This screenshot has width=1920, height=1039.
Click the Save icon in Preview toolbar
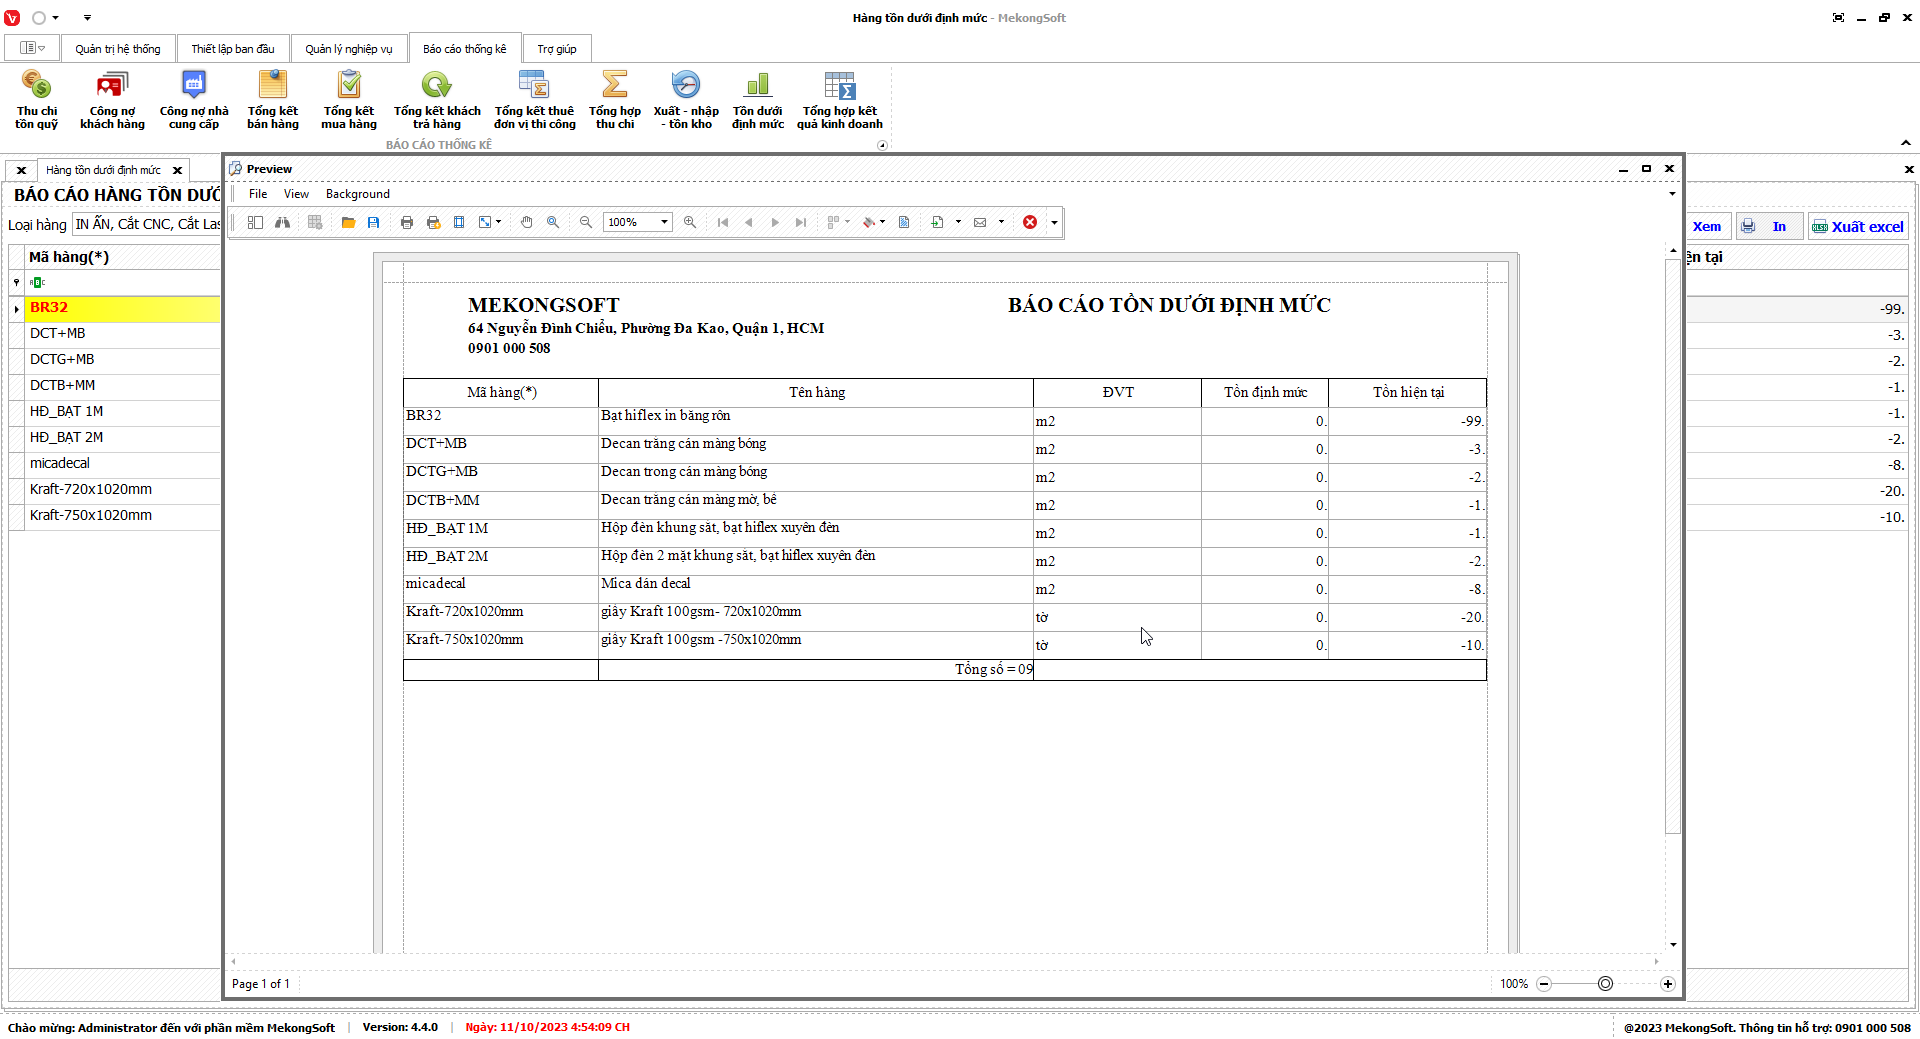[x=373, y=222]
